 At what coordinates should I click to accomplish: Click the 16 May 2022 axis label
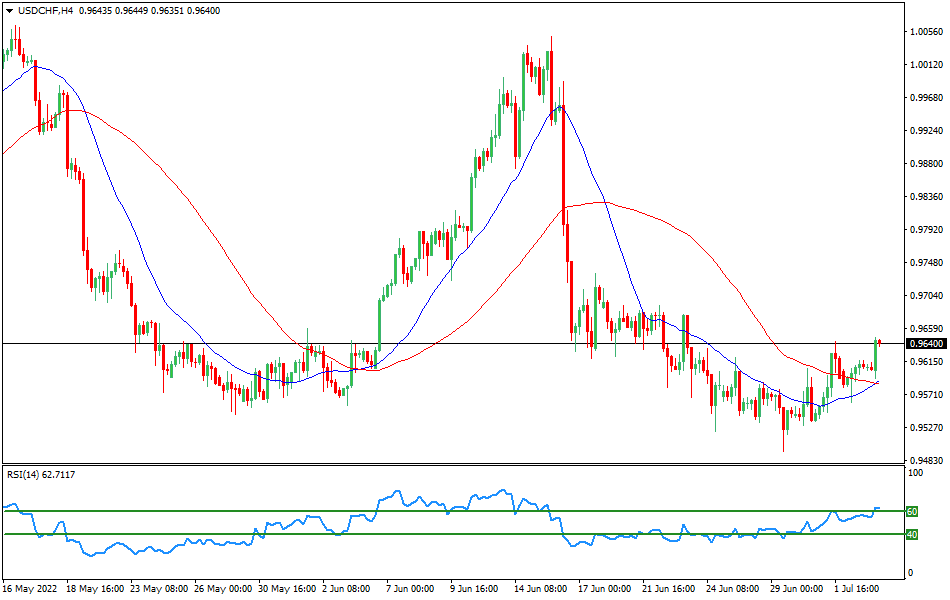[x=30, y=588]
